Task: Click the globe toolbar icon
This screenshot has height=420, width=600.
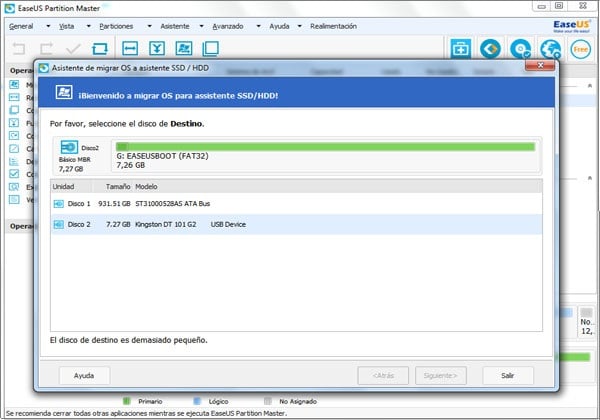Action: [550, 49]
